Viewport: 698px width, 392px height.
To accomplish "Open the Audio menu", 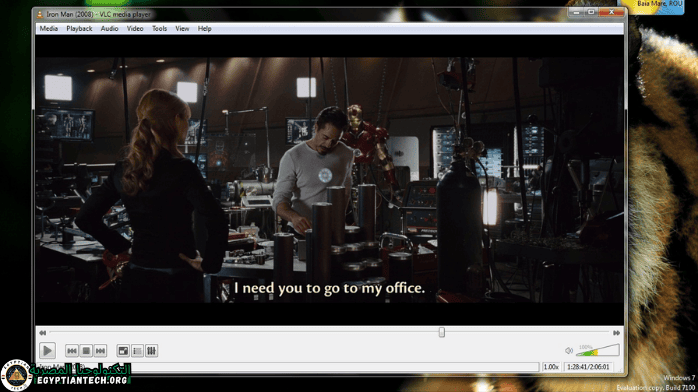I will pyautogui.click(x=109, y=28).
